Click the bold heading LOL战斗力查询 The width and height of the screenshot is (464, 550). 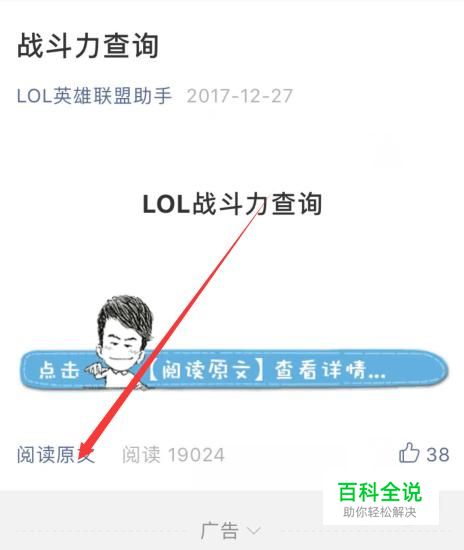232,203
